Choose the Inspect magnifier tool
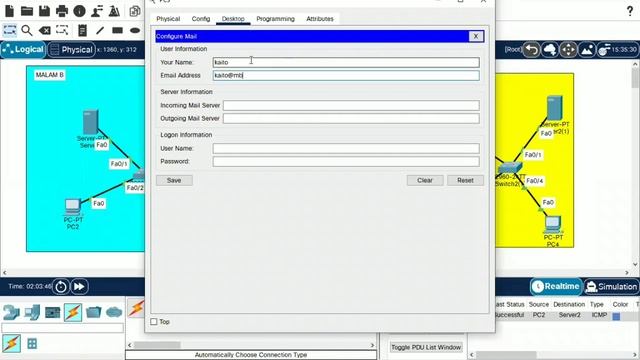640x360 pixels. [27, 30]
